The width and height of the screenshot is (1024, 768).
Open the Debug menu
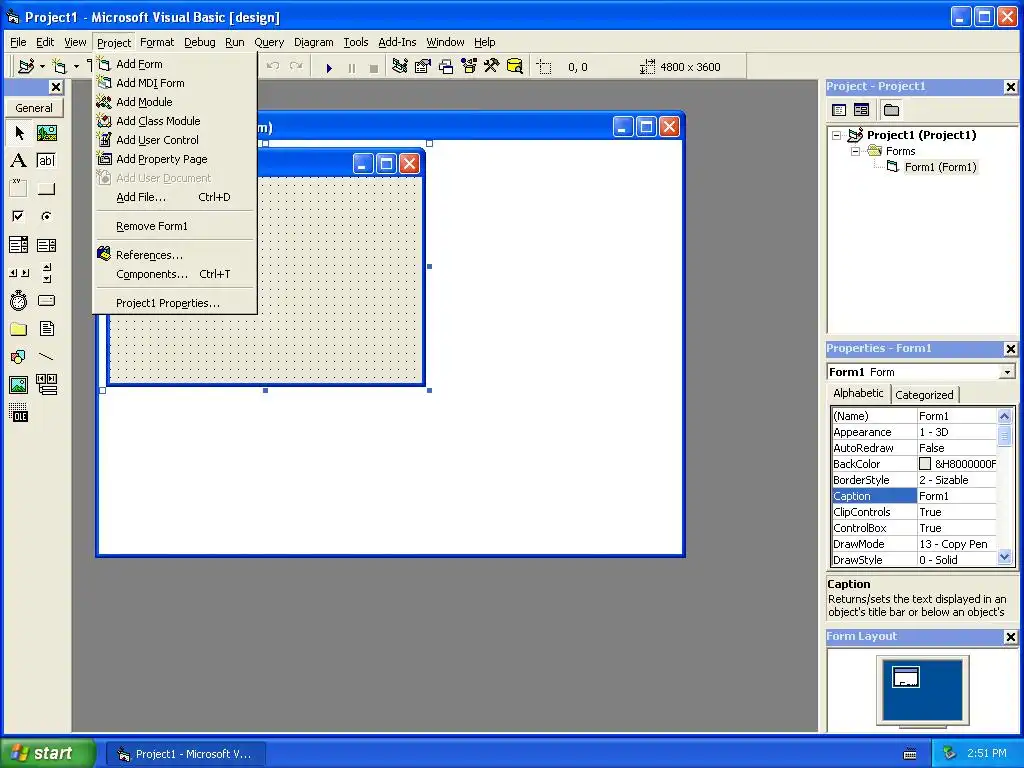click(200, 42)
